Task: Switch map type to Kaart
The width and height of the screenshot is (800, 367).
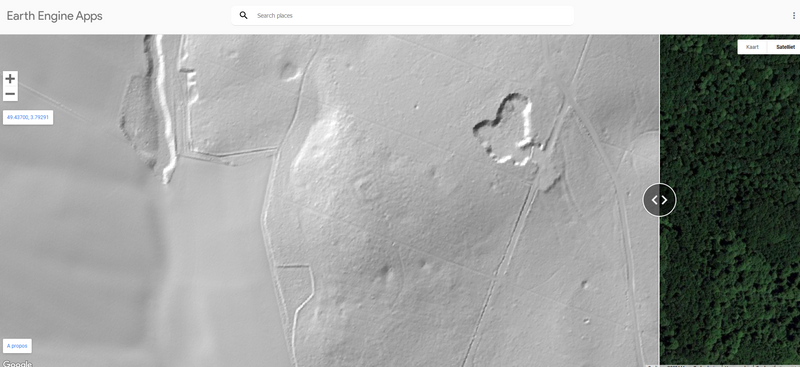Action: point(753,47)
